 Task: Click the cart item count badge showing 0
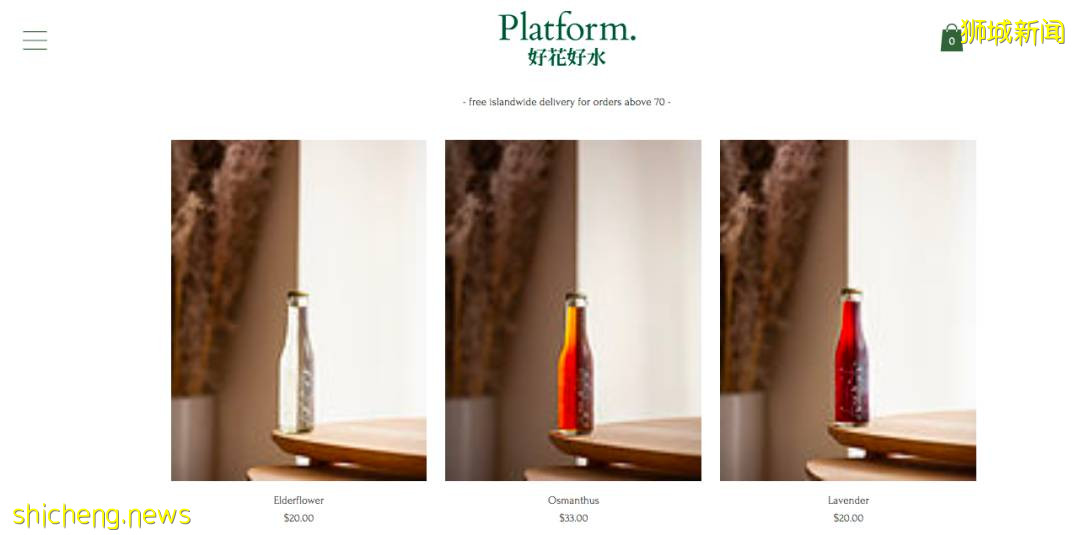tap(951, 41)
